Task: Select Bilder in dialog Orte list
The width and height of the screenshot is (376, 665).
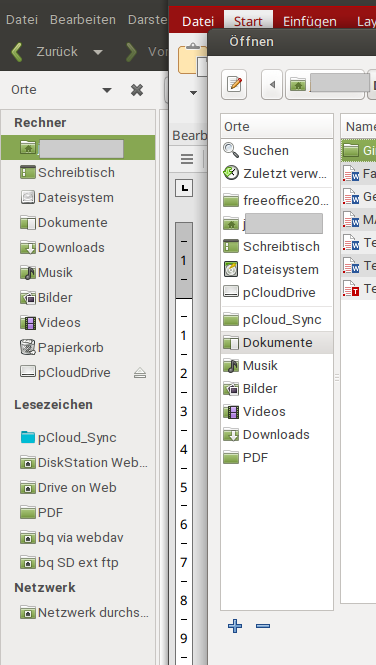Action: [277, 388]
